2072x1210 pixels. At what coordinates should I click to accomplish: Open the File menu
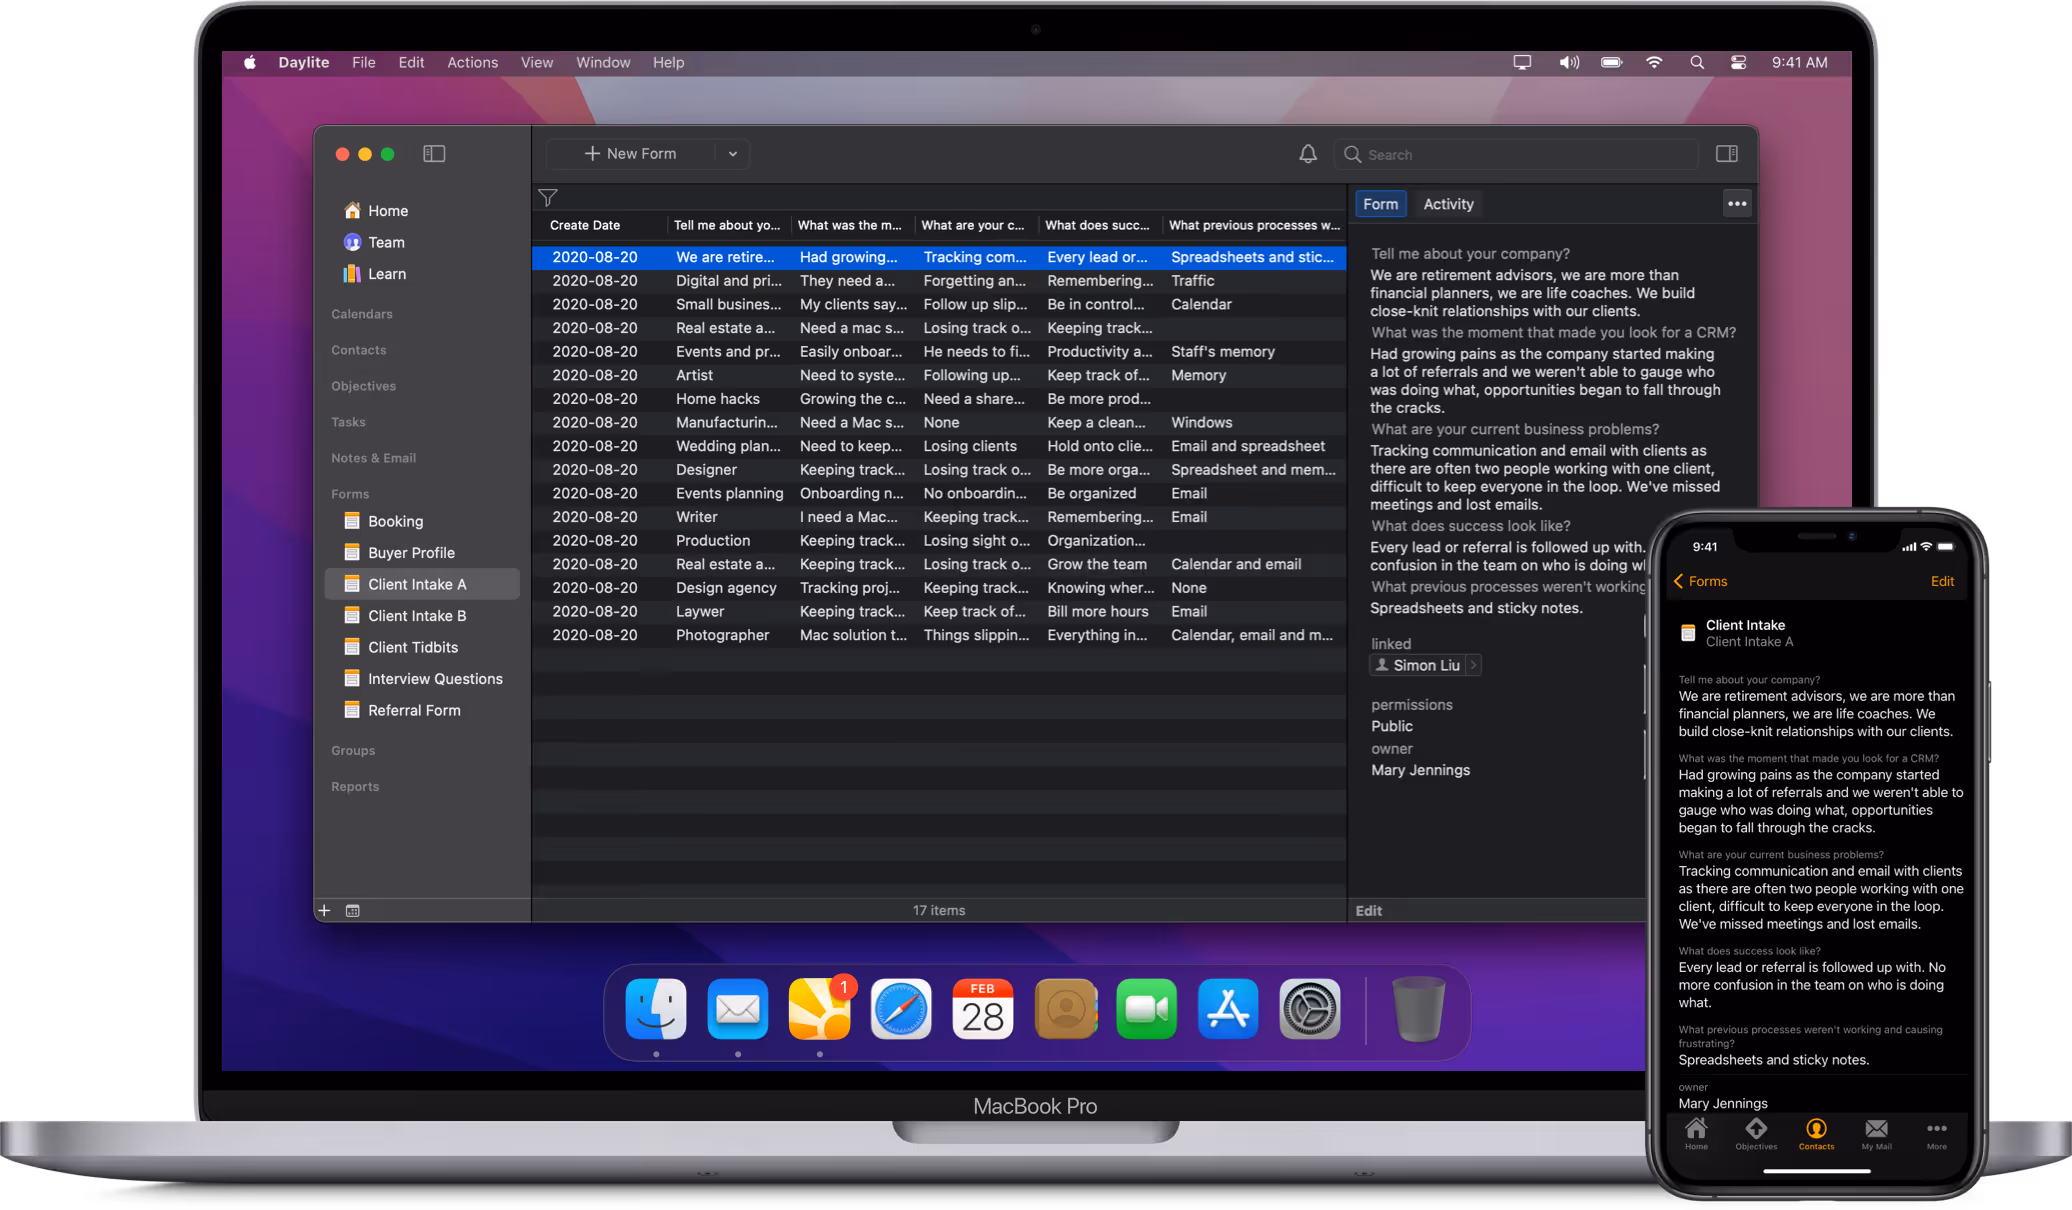click(364, 62)
